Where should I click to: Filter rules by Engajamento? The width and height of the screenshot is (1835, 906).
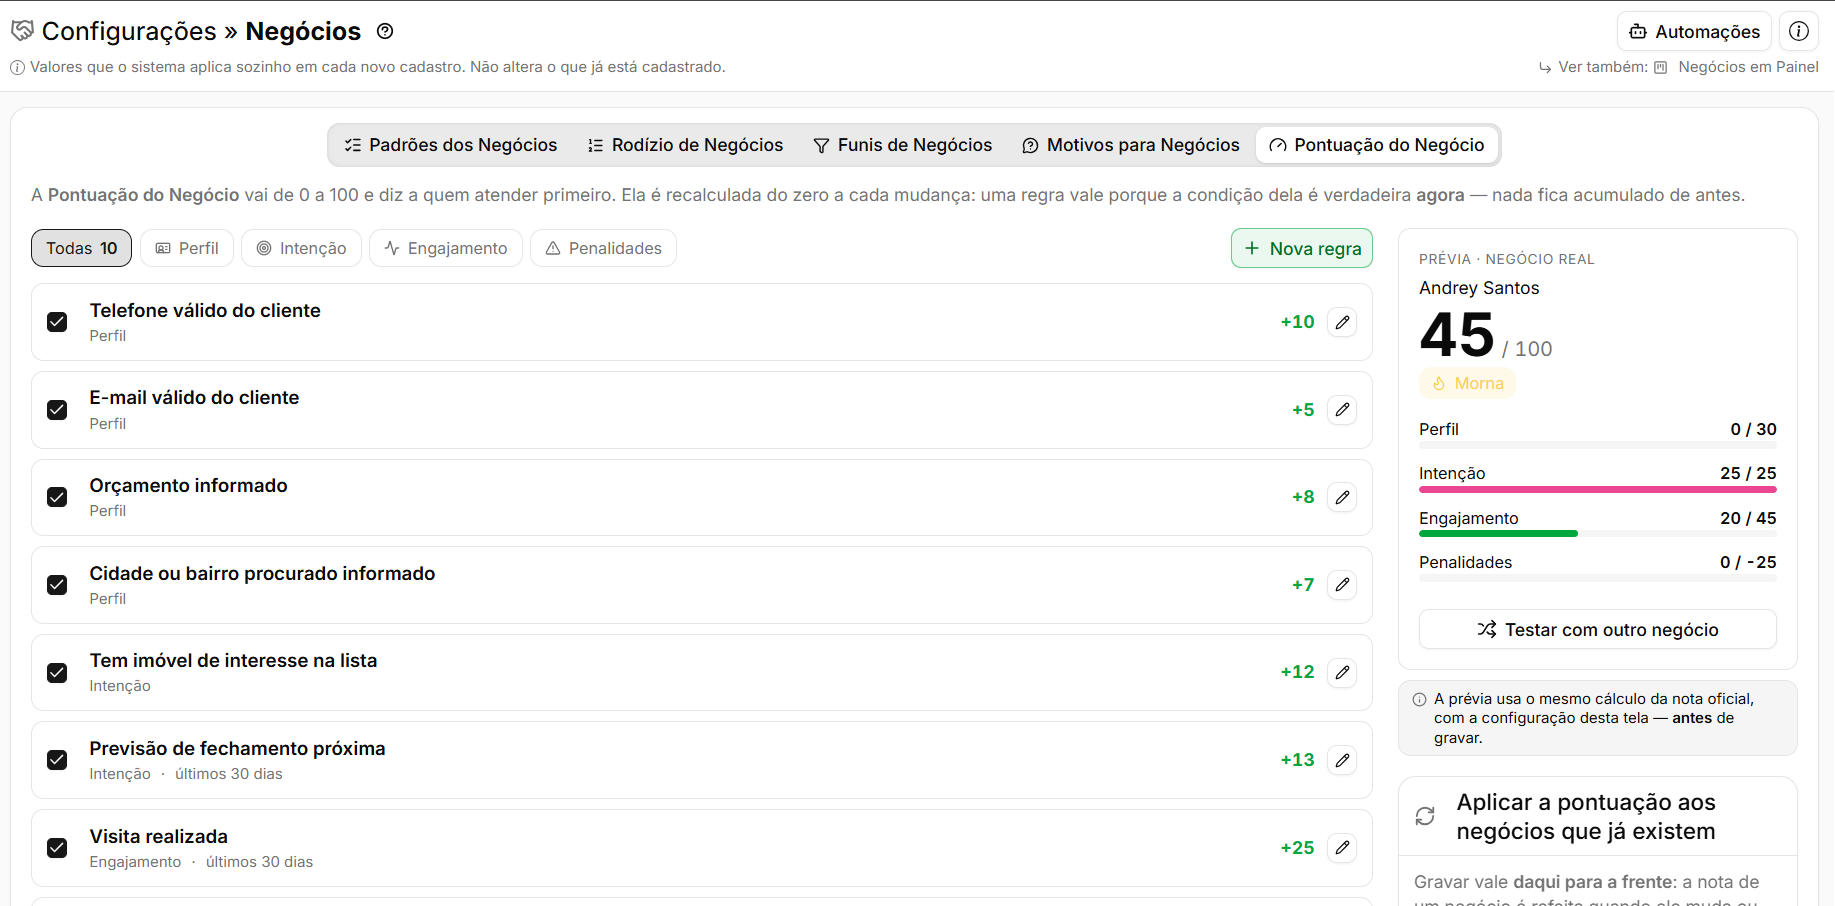[446, 248]
